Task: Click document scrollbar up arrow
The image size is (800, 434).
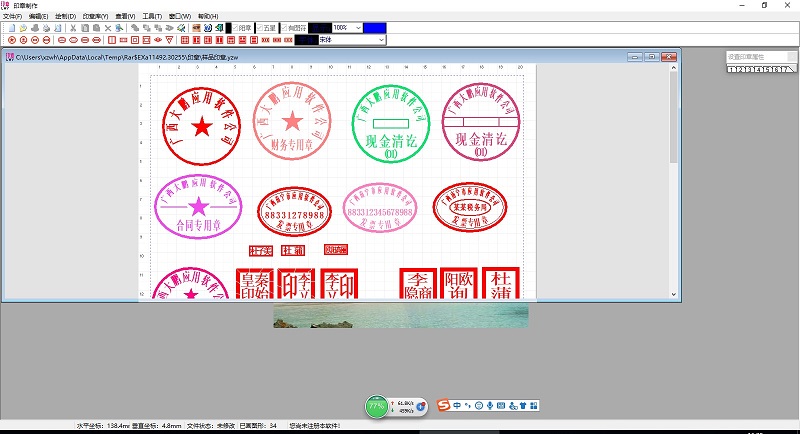Action: pyautogui.click(x=673, y=67)
